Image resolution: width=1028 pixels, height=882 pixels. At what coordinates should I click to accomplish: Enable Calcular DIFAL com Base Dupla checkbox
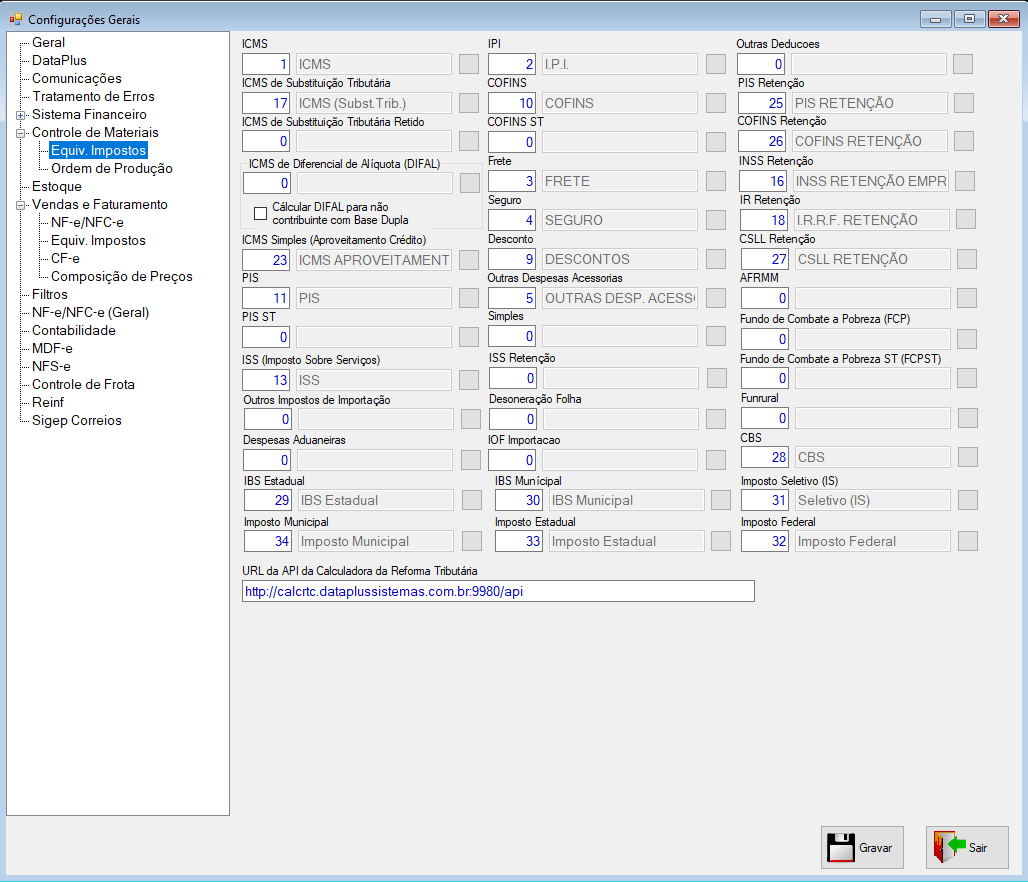click(260, 214)
